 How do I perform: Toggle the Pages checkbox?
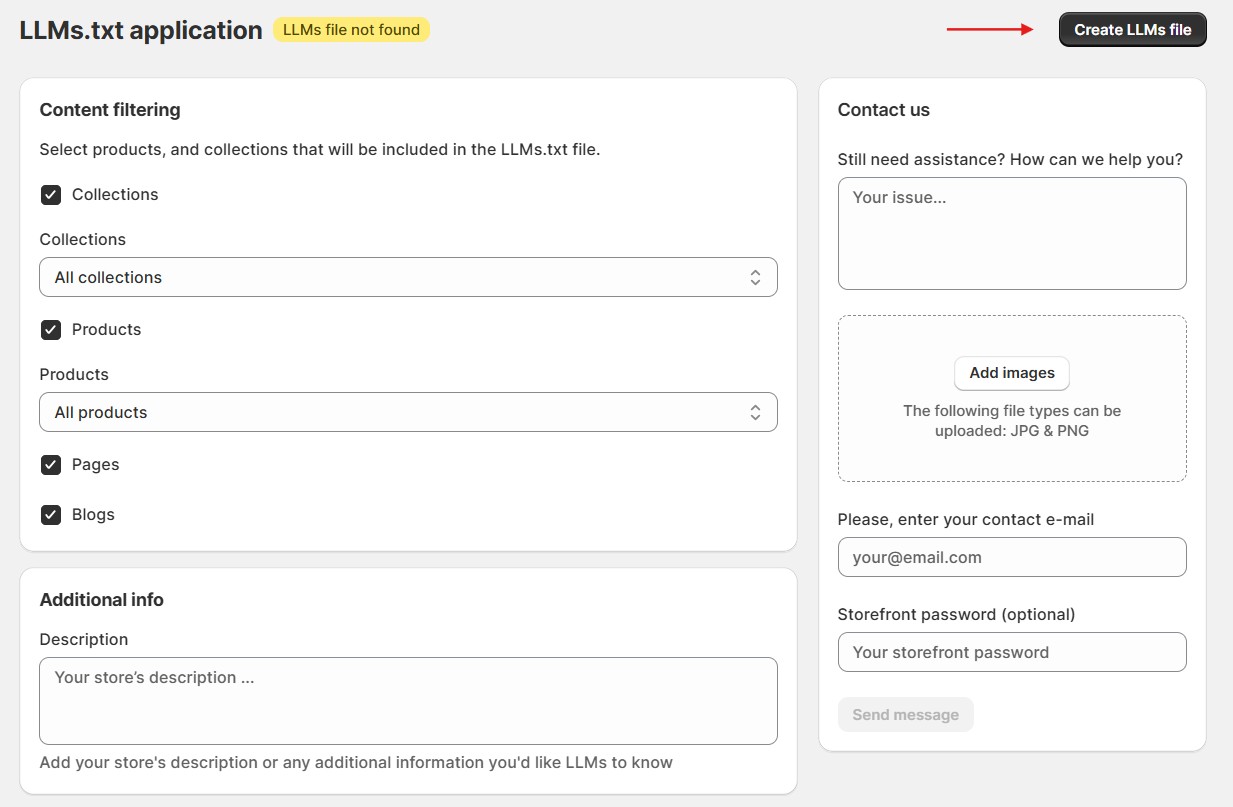(x=51, y=465)
